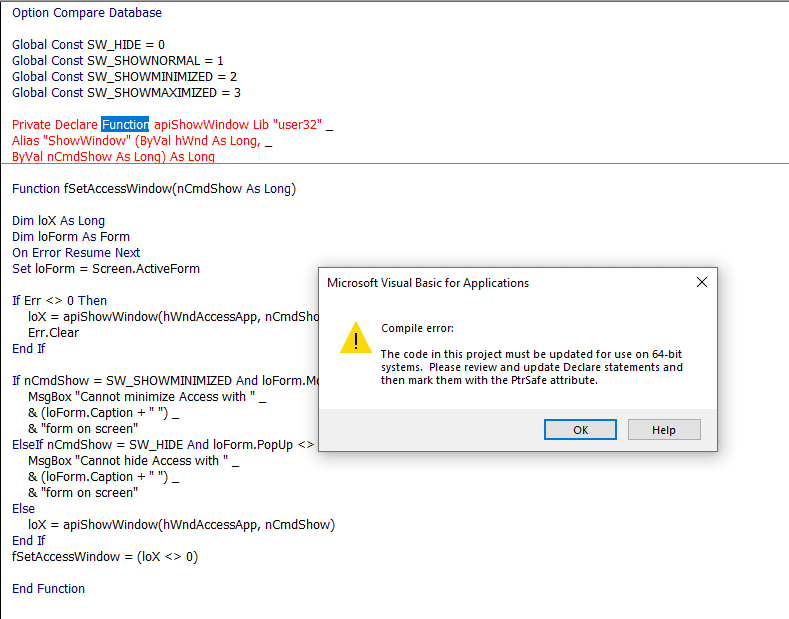Click the SW_SHOWMAXIMIZED constant line
This screenshot has width=789, height=619.
coord(126,93)
